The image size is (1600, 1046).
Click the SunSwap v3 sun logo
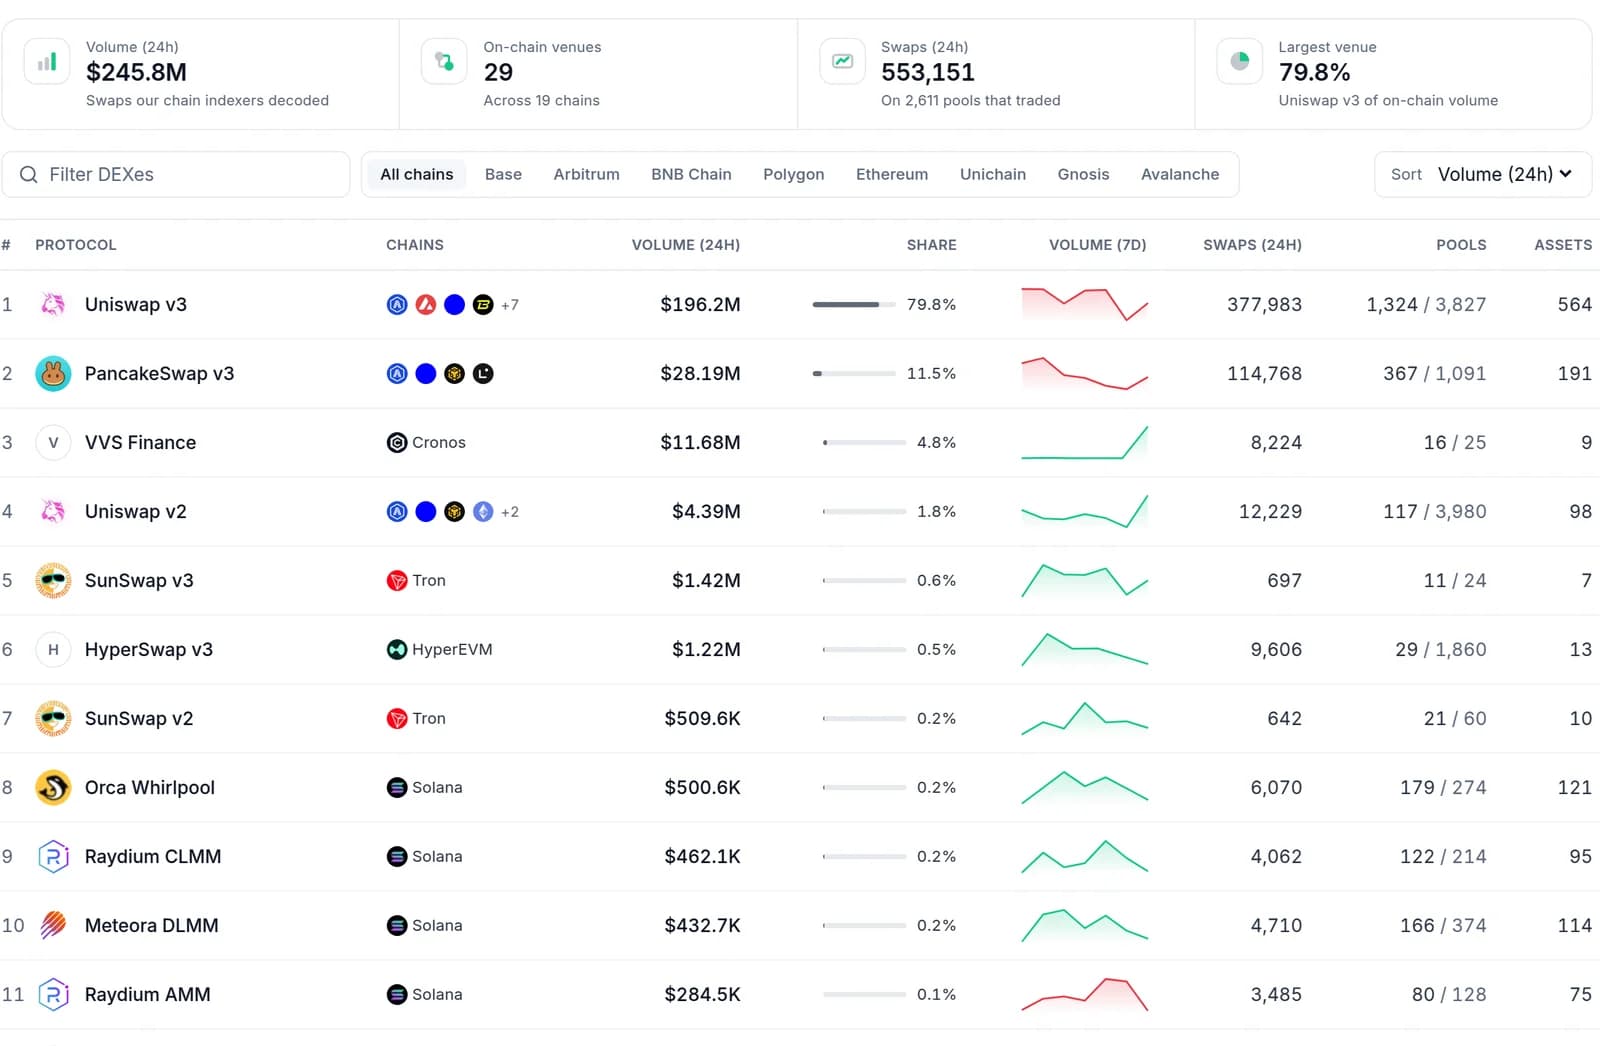click(x=53, y=581)
